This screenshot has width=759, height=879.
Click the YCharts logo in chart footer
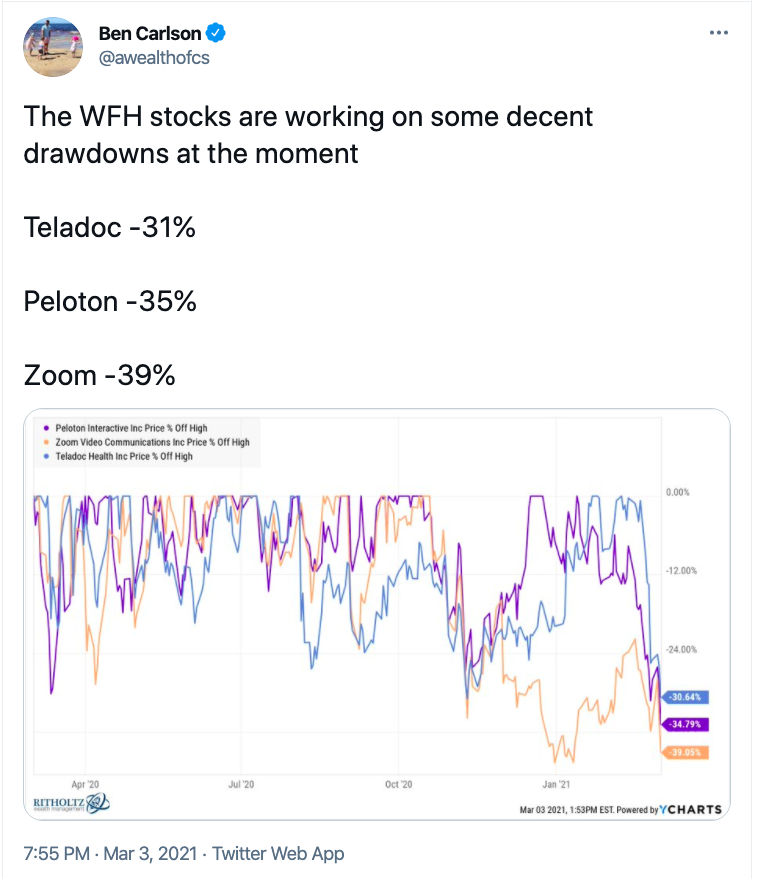691,808
